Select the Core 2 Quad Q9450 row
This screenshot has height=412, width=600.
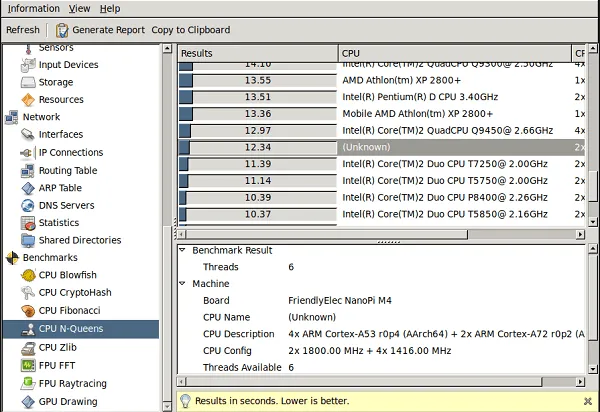(382, 131)
